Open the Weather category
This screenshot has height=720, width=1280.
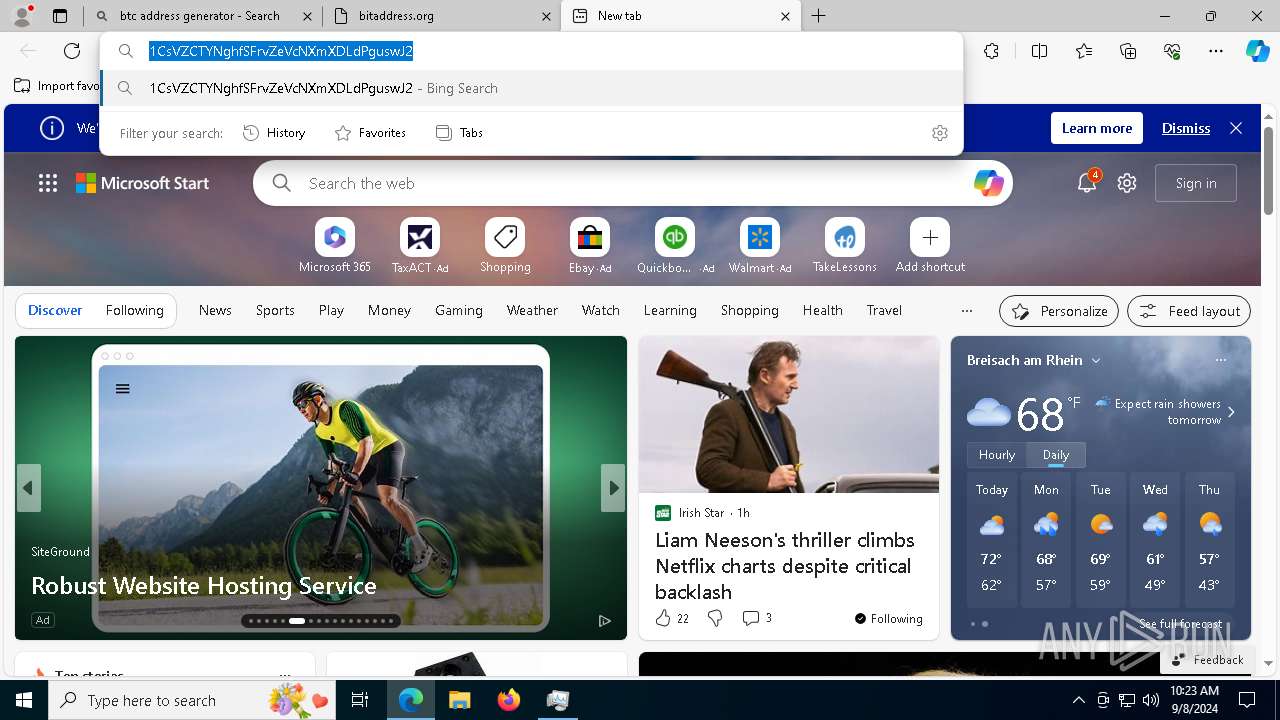click(x=532, y=311)
